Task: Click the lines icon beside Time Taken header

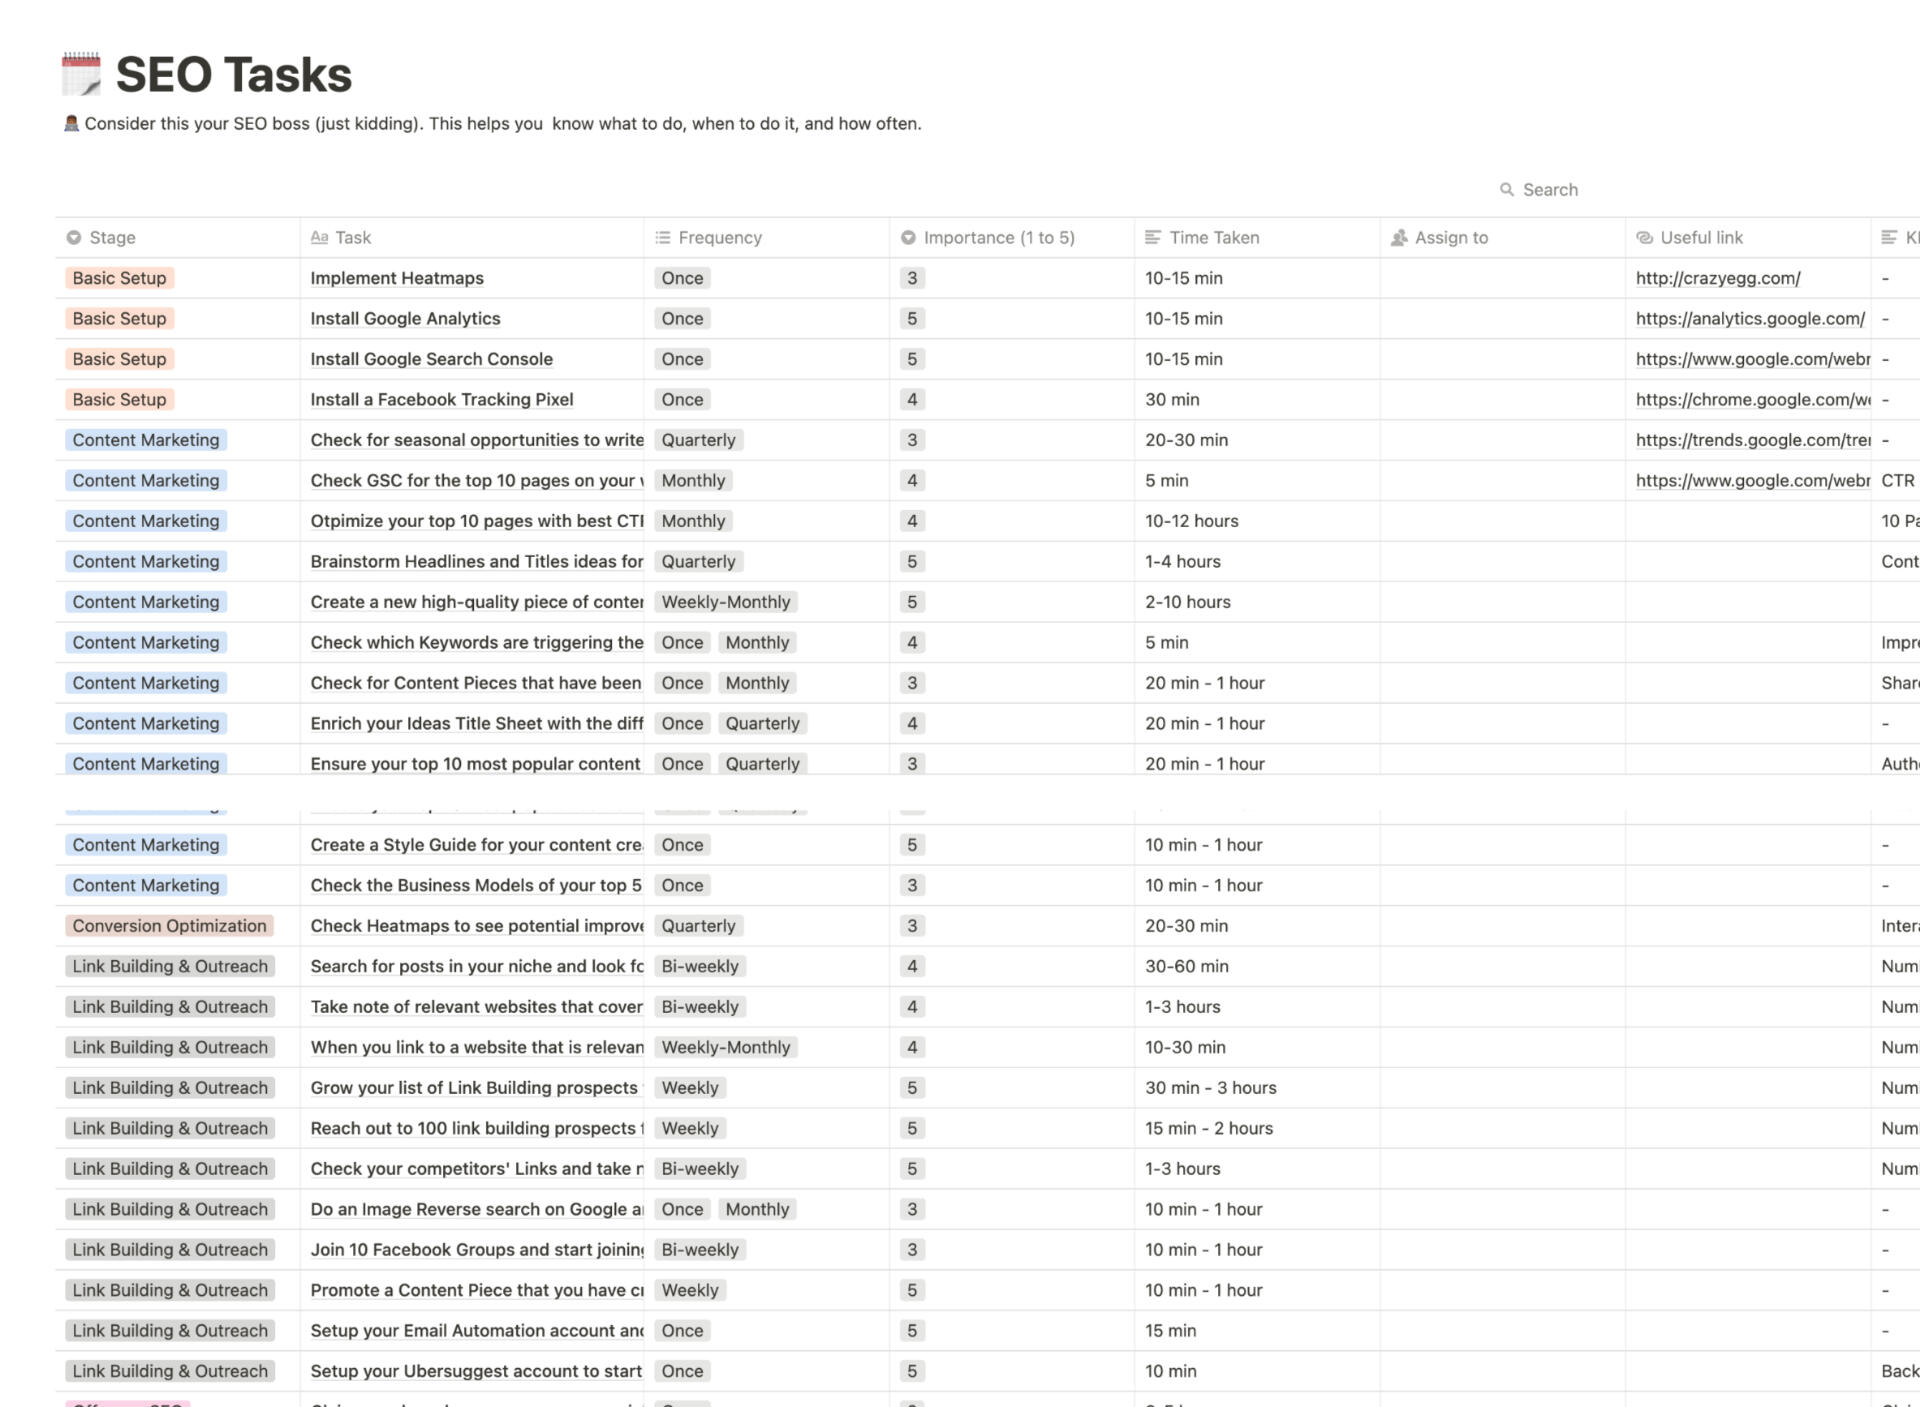Action: tap(1152, 237)
